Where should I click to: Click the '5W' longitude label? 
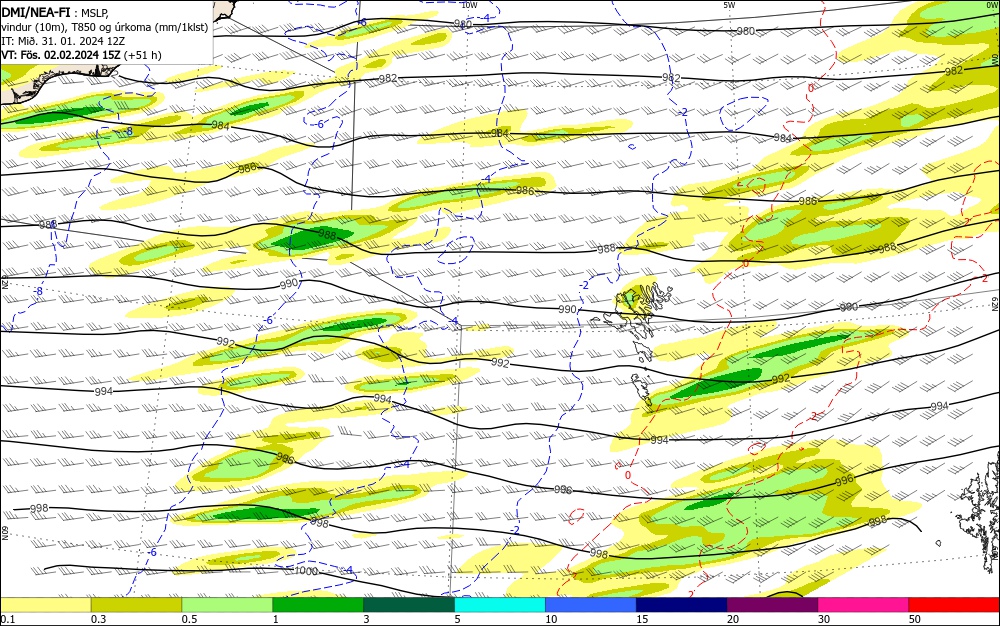pos(730,5)
